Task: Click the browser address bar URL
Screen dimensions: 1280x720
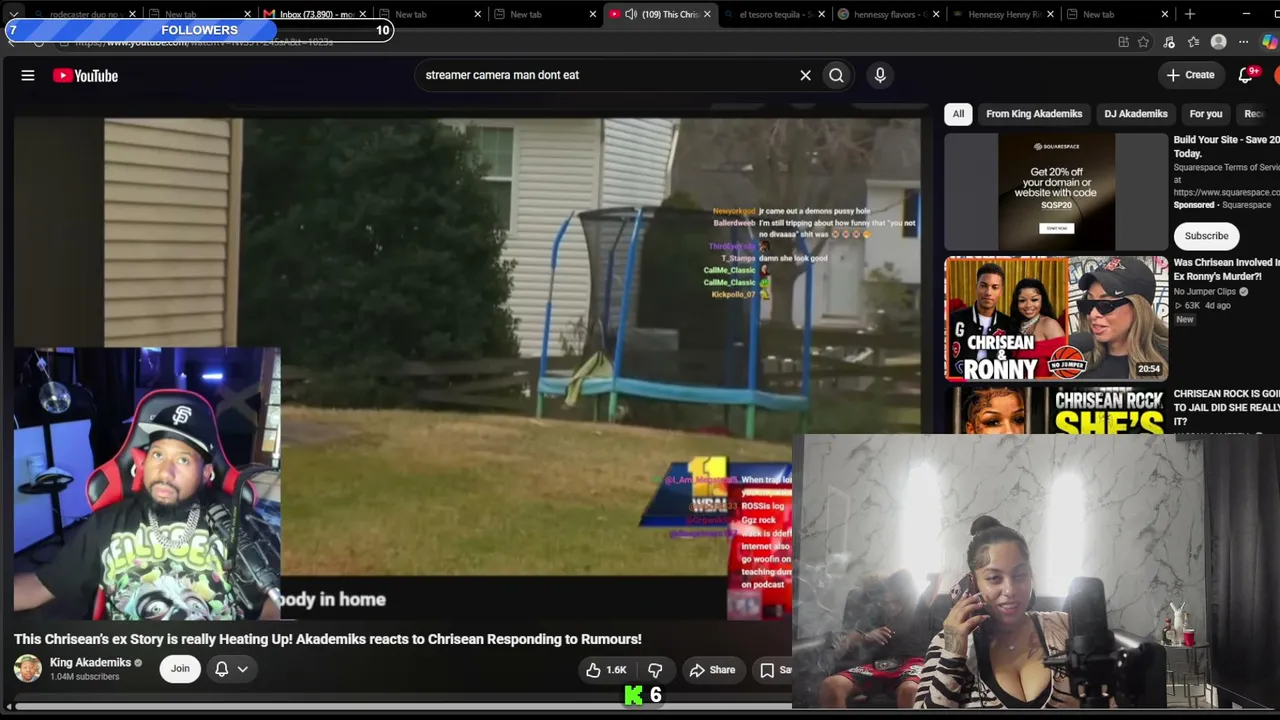Action: [205, 42]
